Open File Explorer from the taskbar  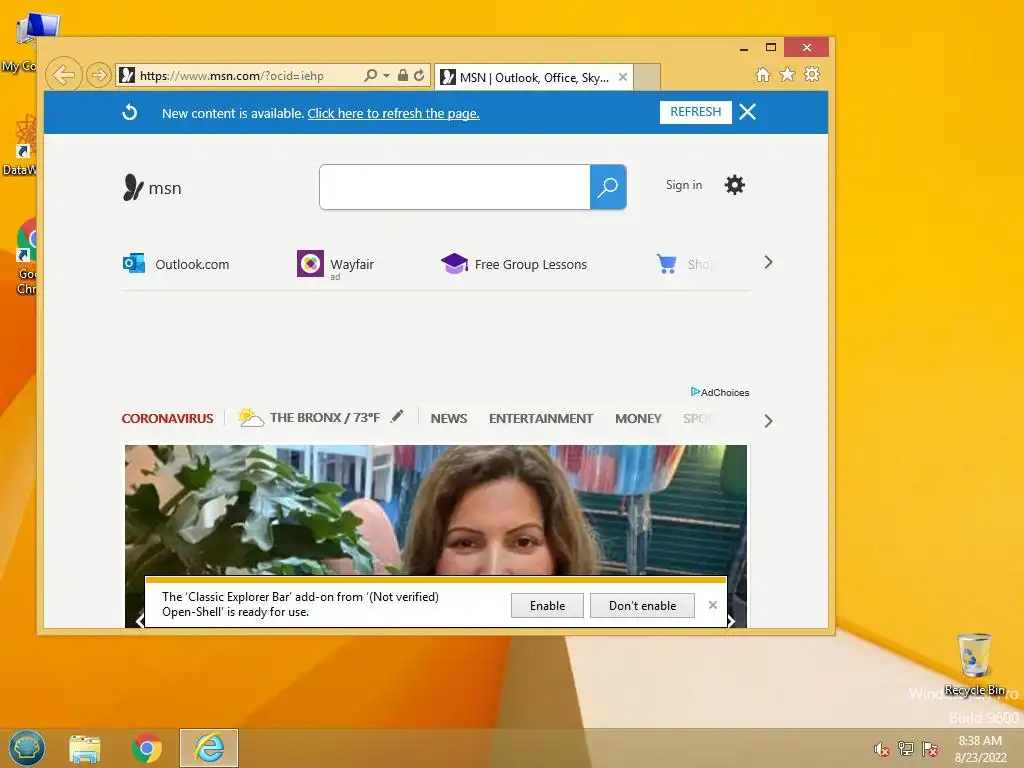tap(85, 748)
